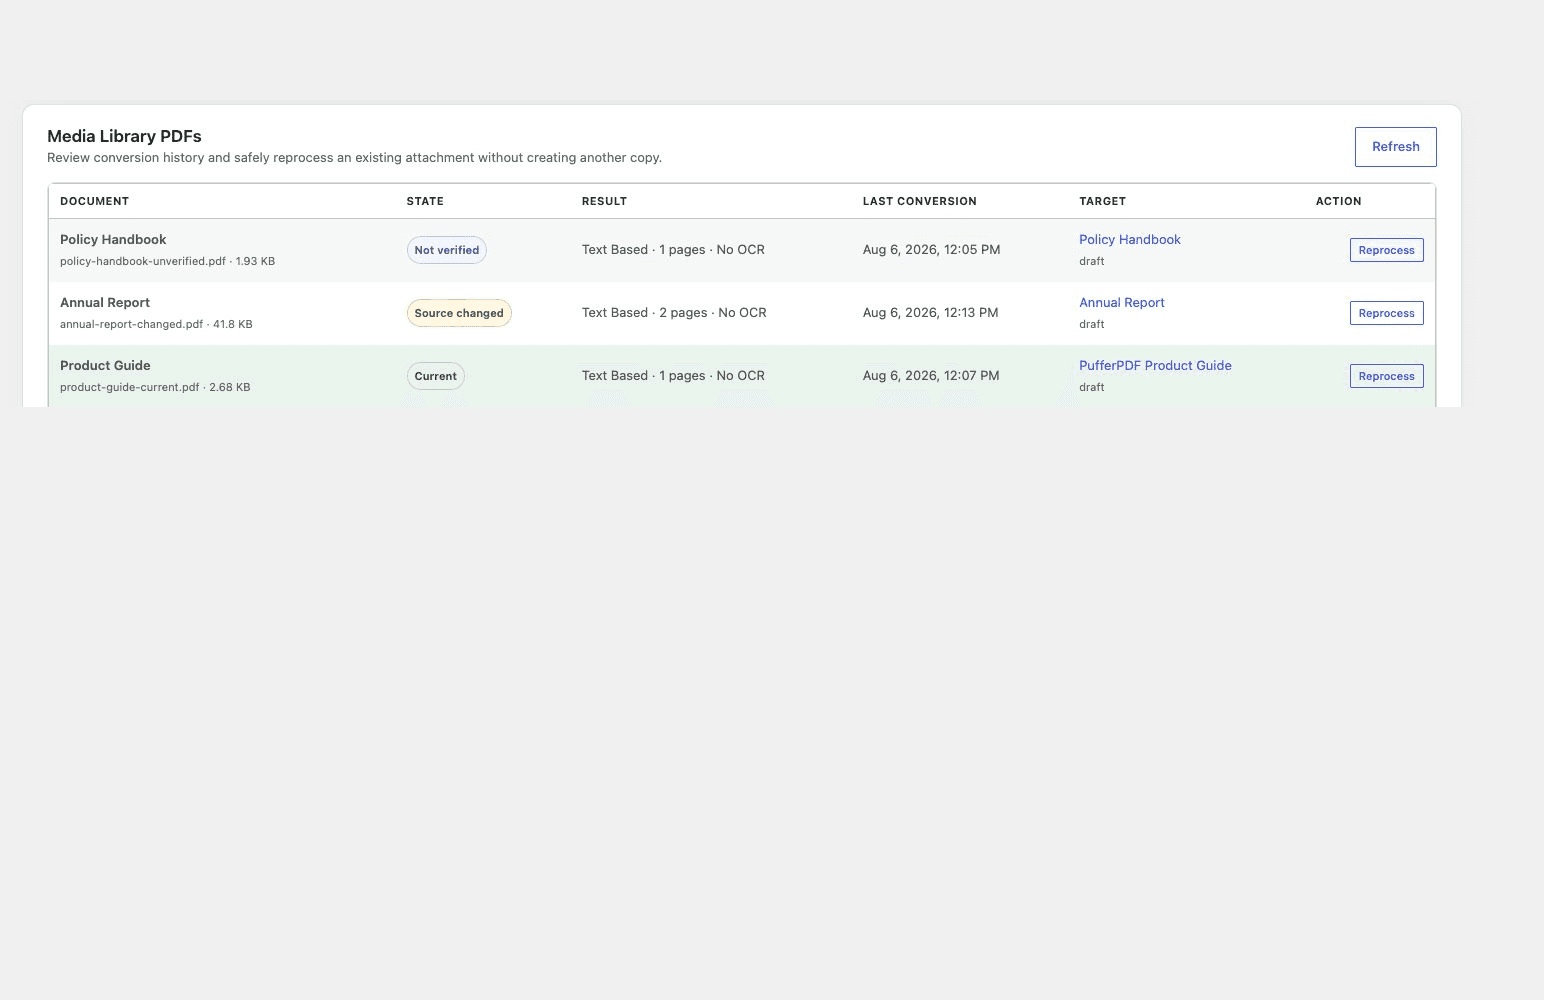The width and height of the screenshot is (1544, 1000).
Task: Select the Policy Handbook document title
Action: [113, 240]
